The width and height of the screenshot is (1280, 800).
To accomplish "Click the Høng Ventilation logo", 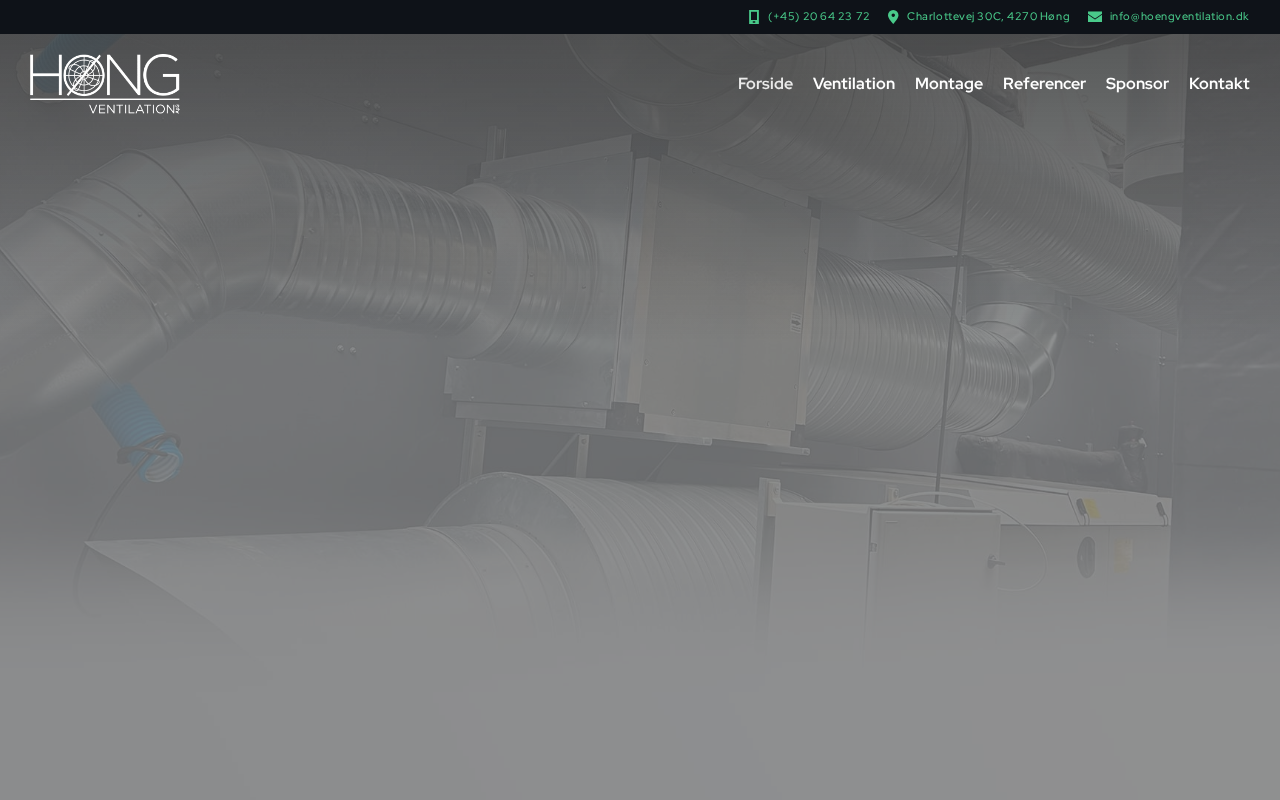I will point(105,84).
